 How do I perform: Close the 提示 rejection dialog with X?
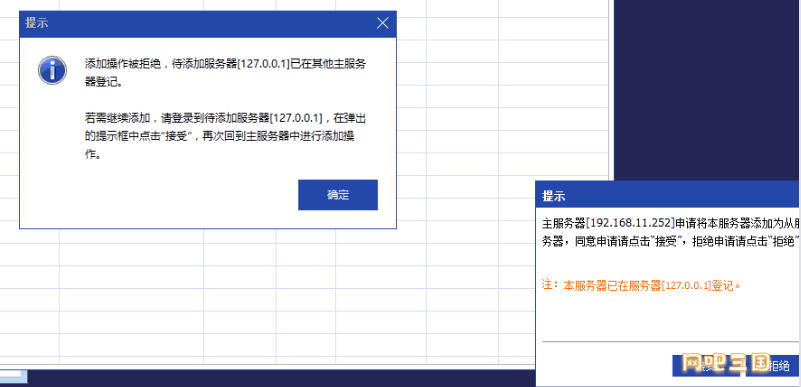pos(383,23)
